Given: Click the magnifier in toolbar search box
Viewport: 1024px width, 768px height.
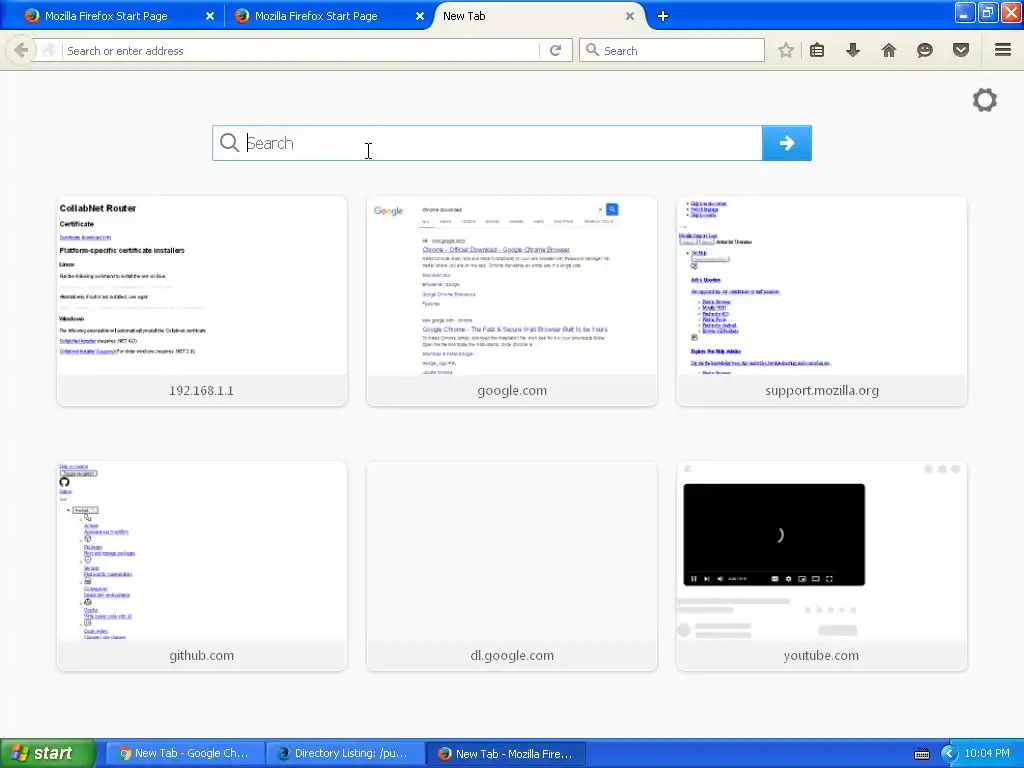Looking at the screenshot, I should click(592, 50).
